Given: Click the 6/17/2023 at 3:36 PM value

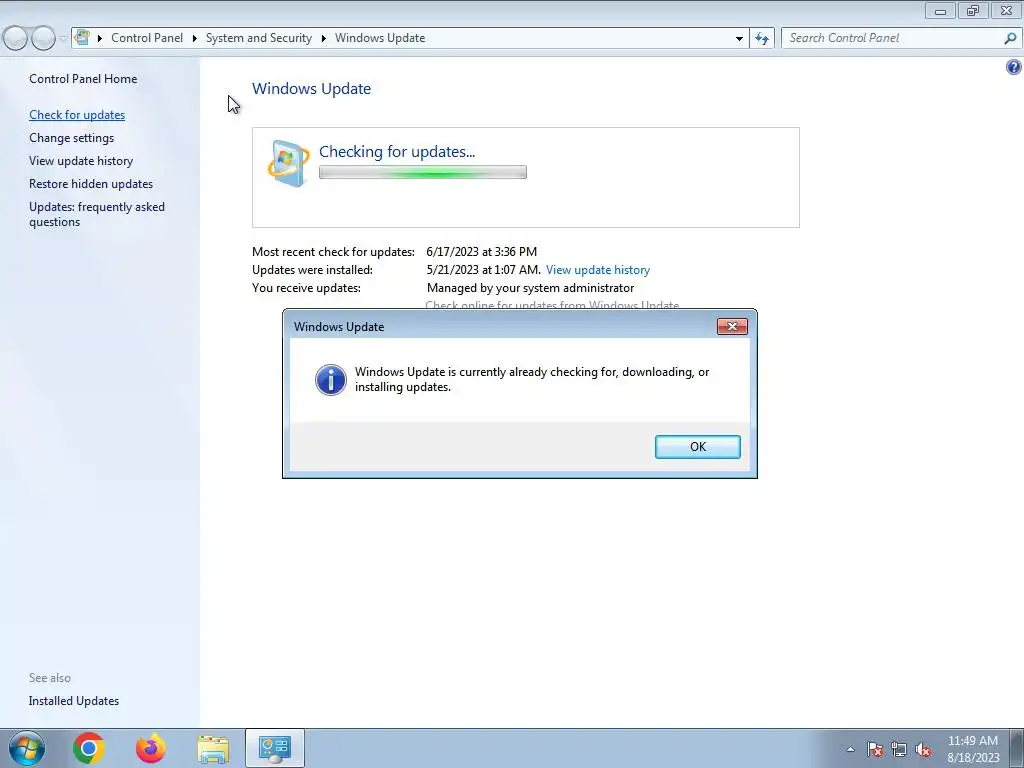Looking at the screenshot, I should (481, 251).
